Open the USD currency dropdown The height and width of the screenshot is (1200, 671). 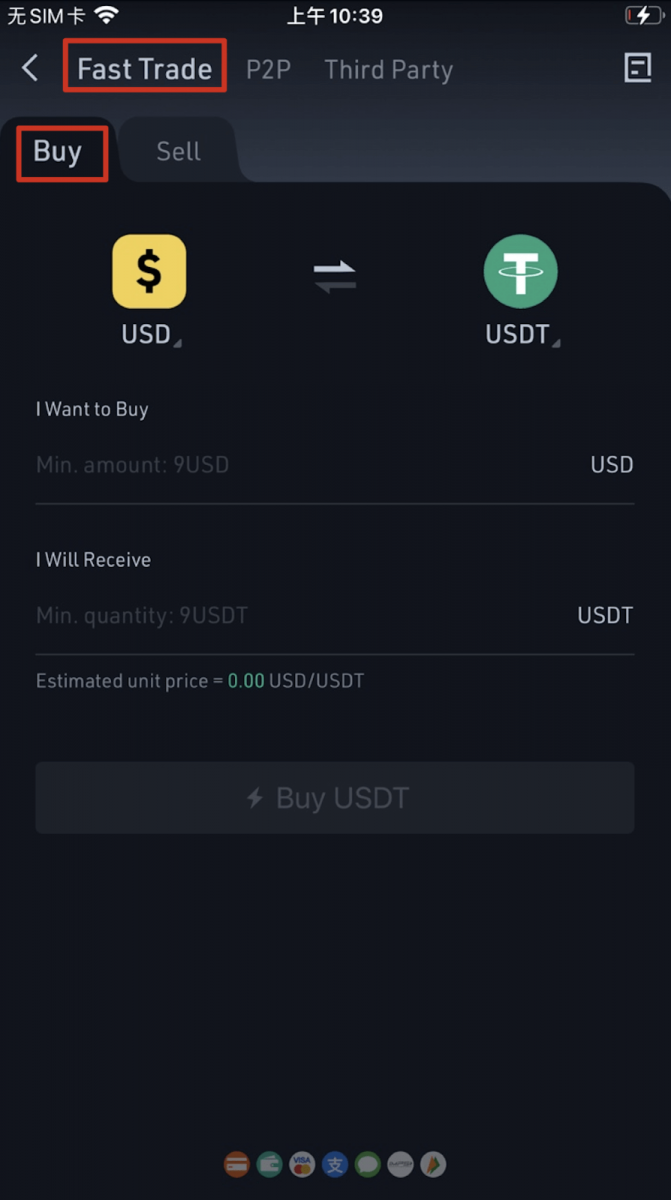150,334
